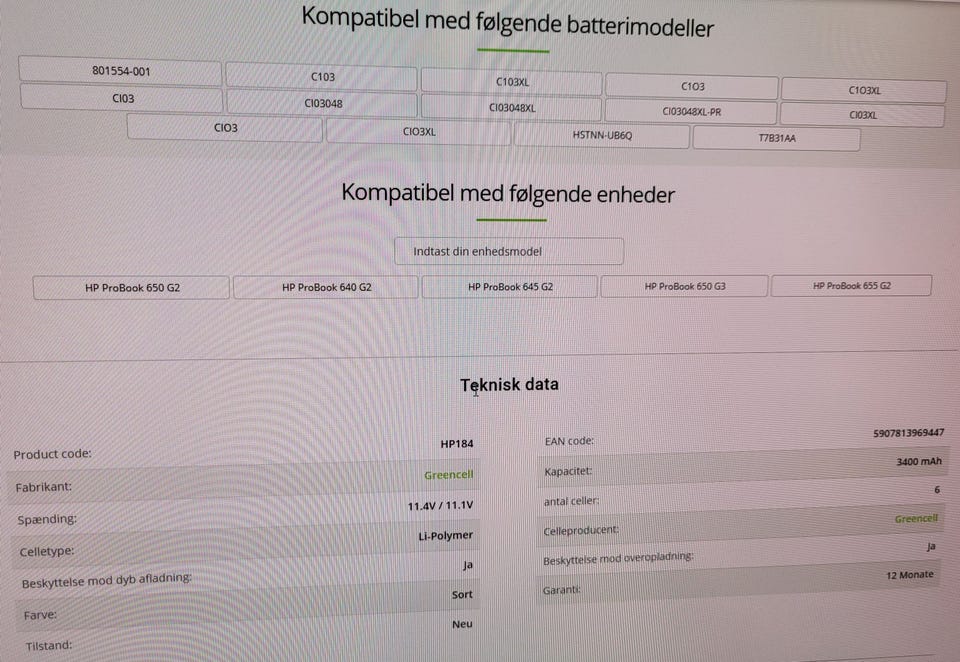This screenshot has width=960, height=662.
Task: Click the 'Beskyttelse mod dyb afladning:' label
Action: point(107,581)
